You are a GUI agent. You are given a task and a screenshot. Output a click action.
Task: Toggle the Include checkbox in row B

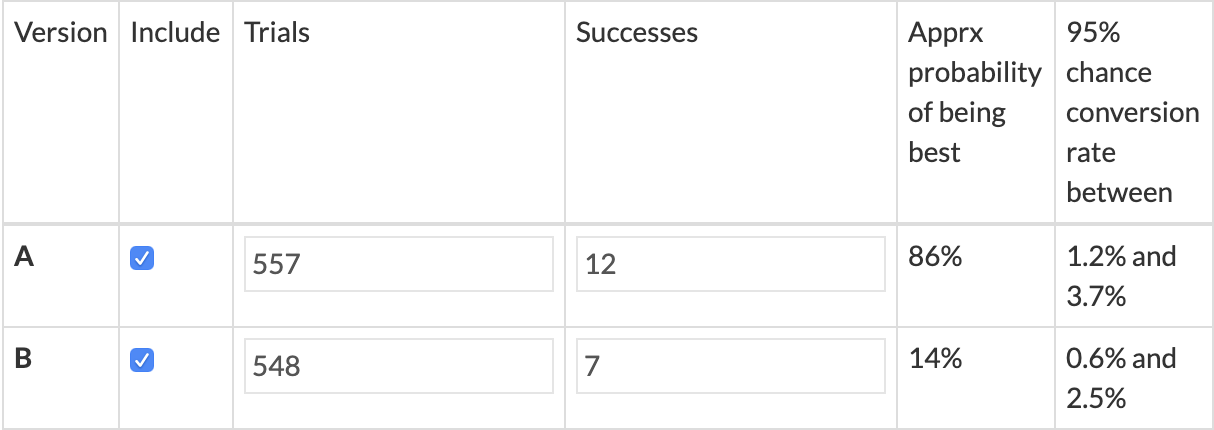142,360
